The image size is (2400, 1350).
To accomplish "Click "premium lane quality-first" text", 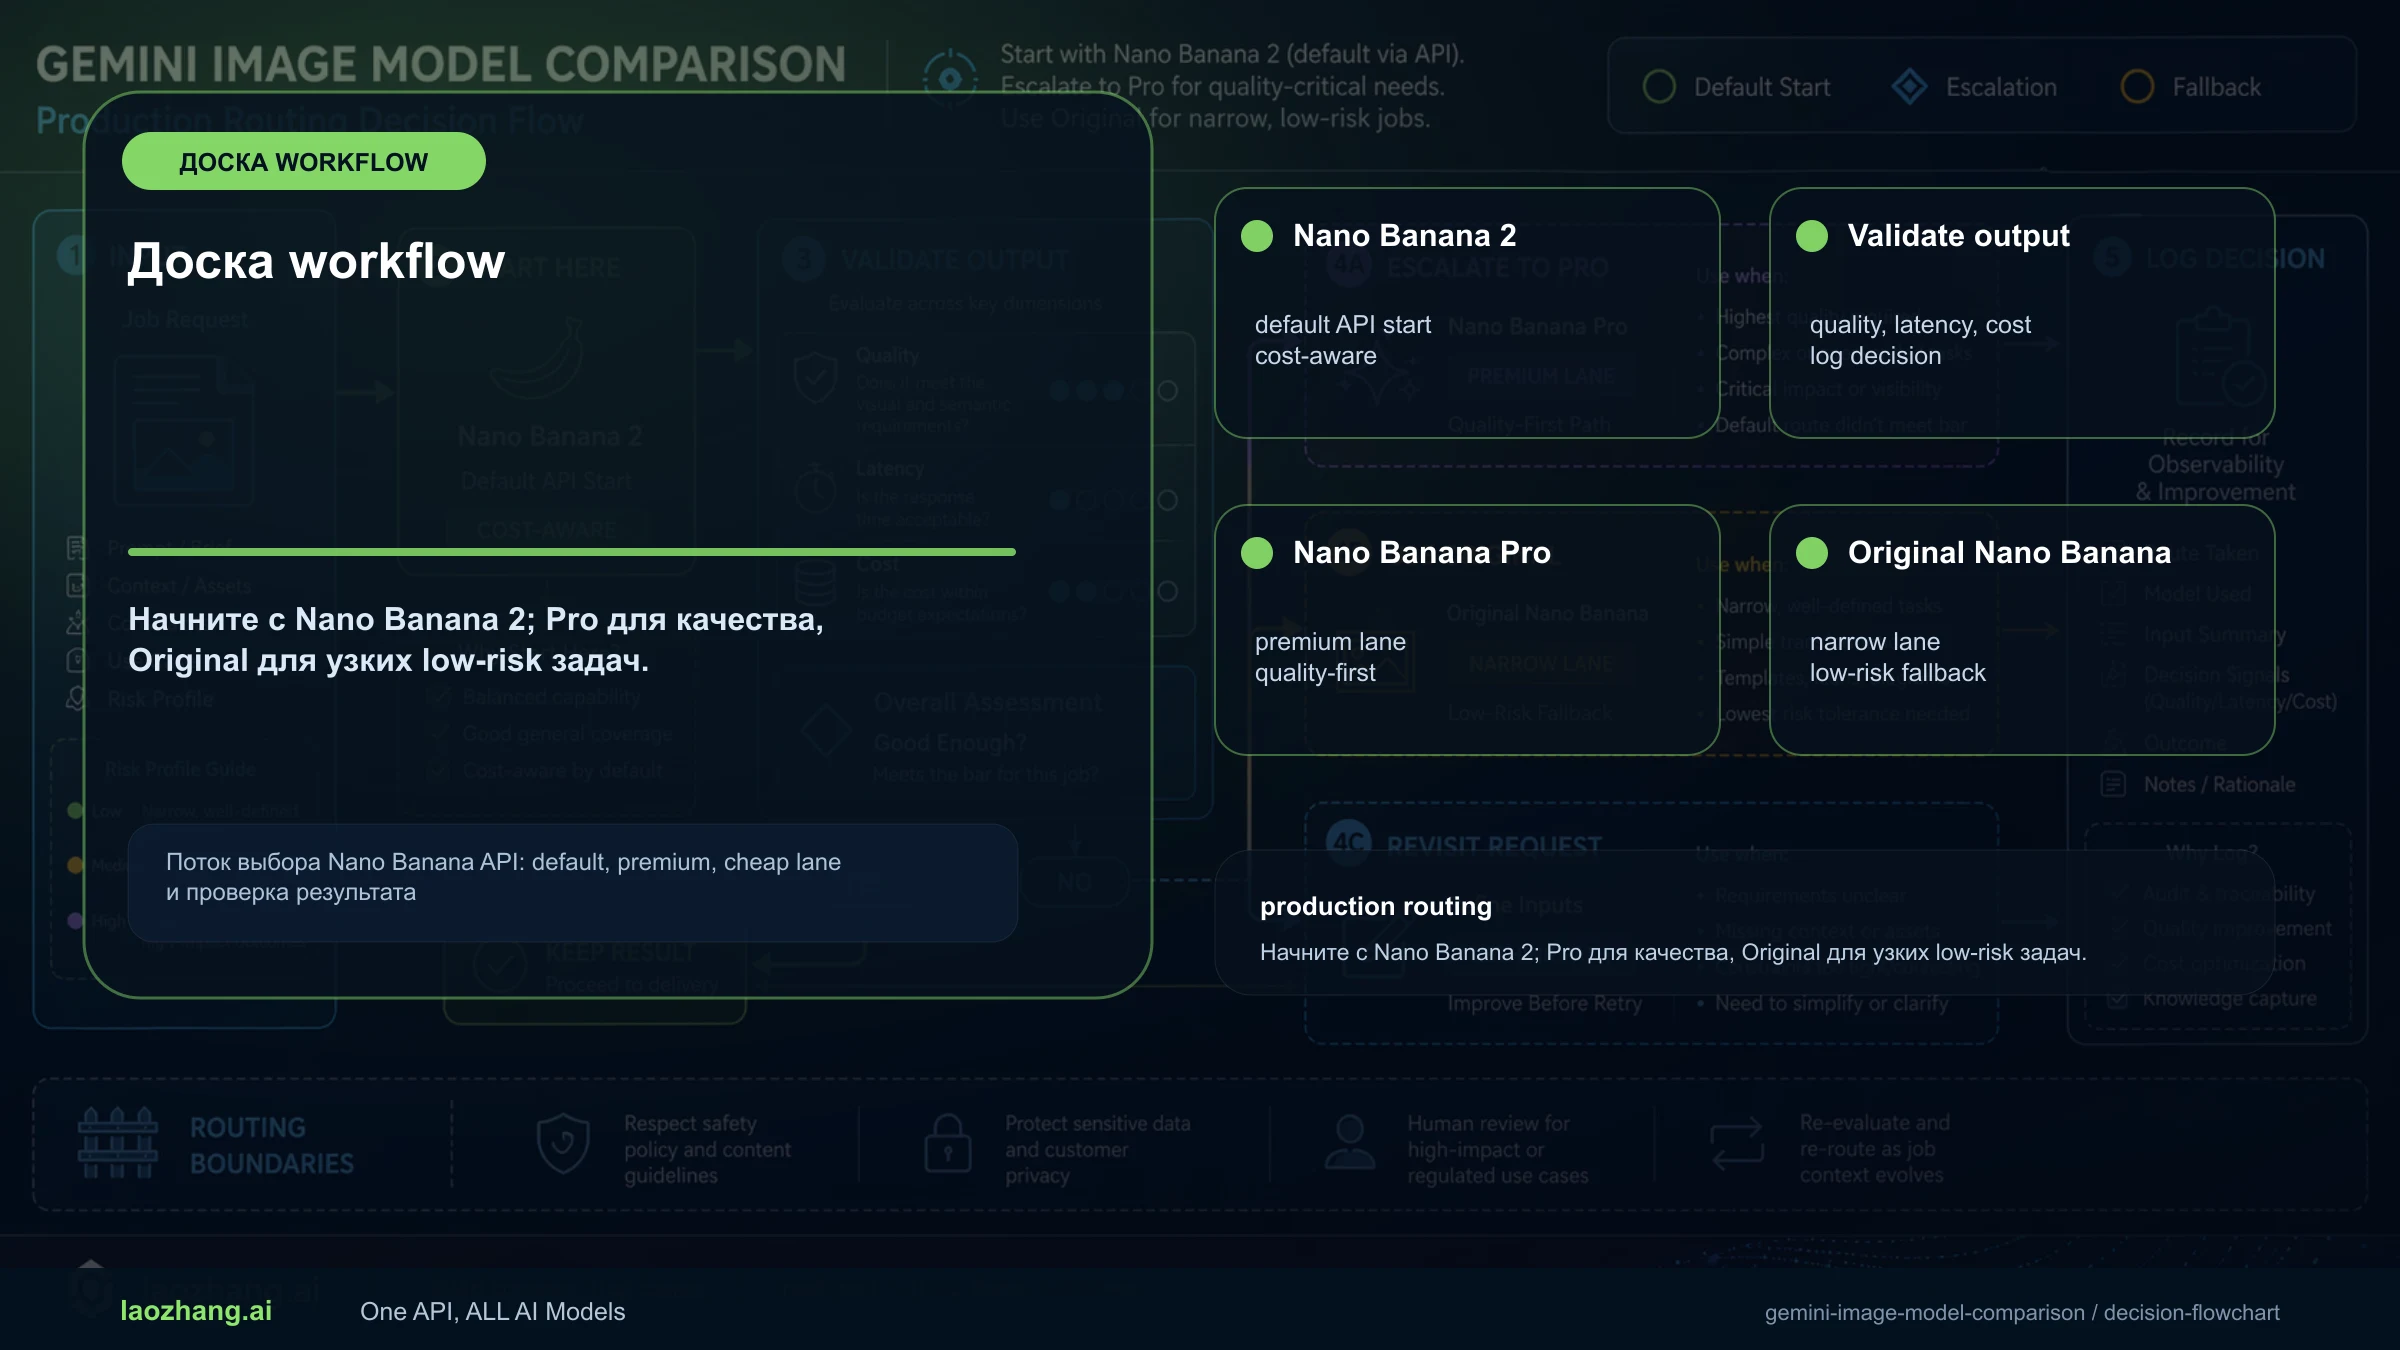I will (1330, 657).
